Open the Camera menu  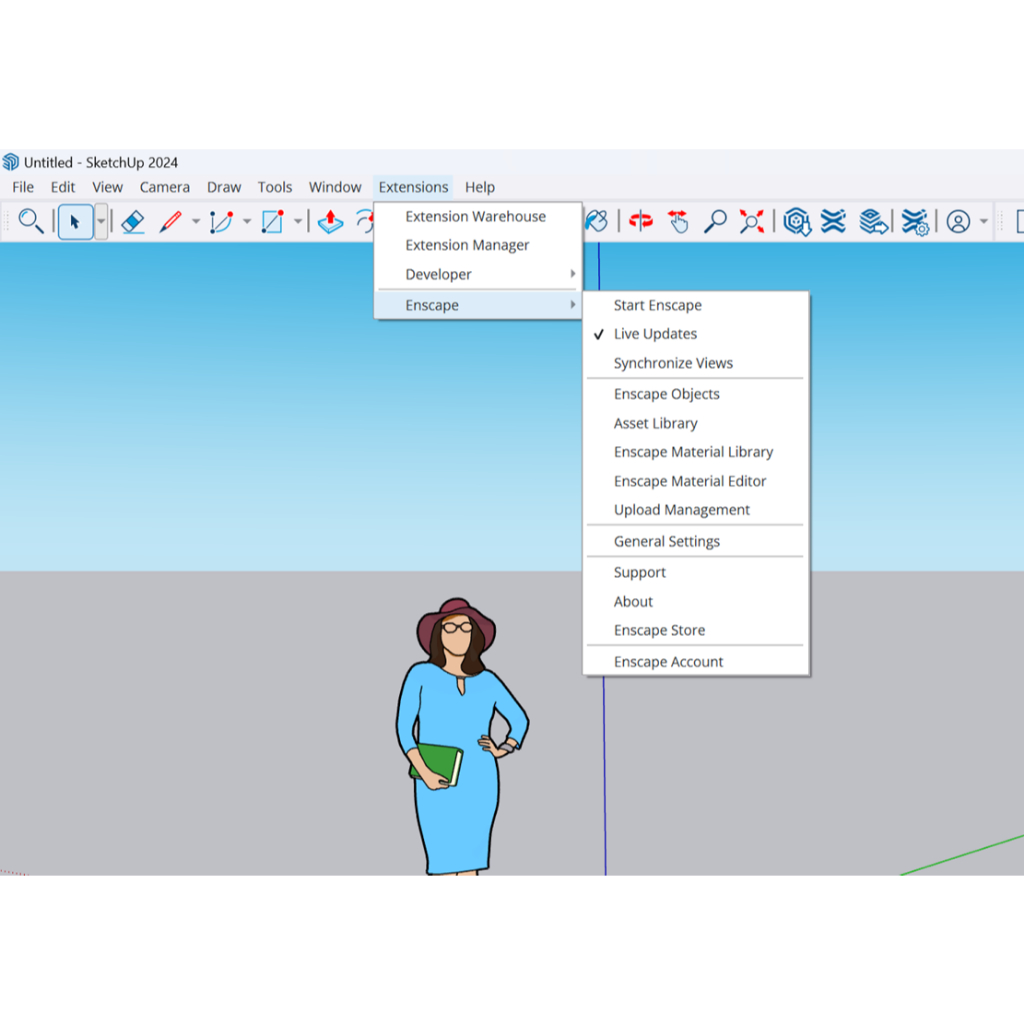click(x=164, y=187)
